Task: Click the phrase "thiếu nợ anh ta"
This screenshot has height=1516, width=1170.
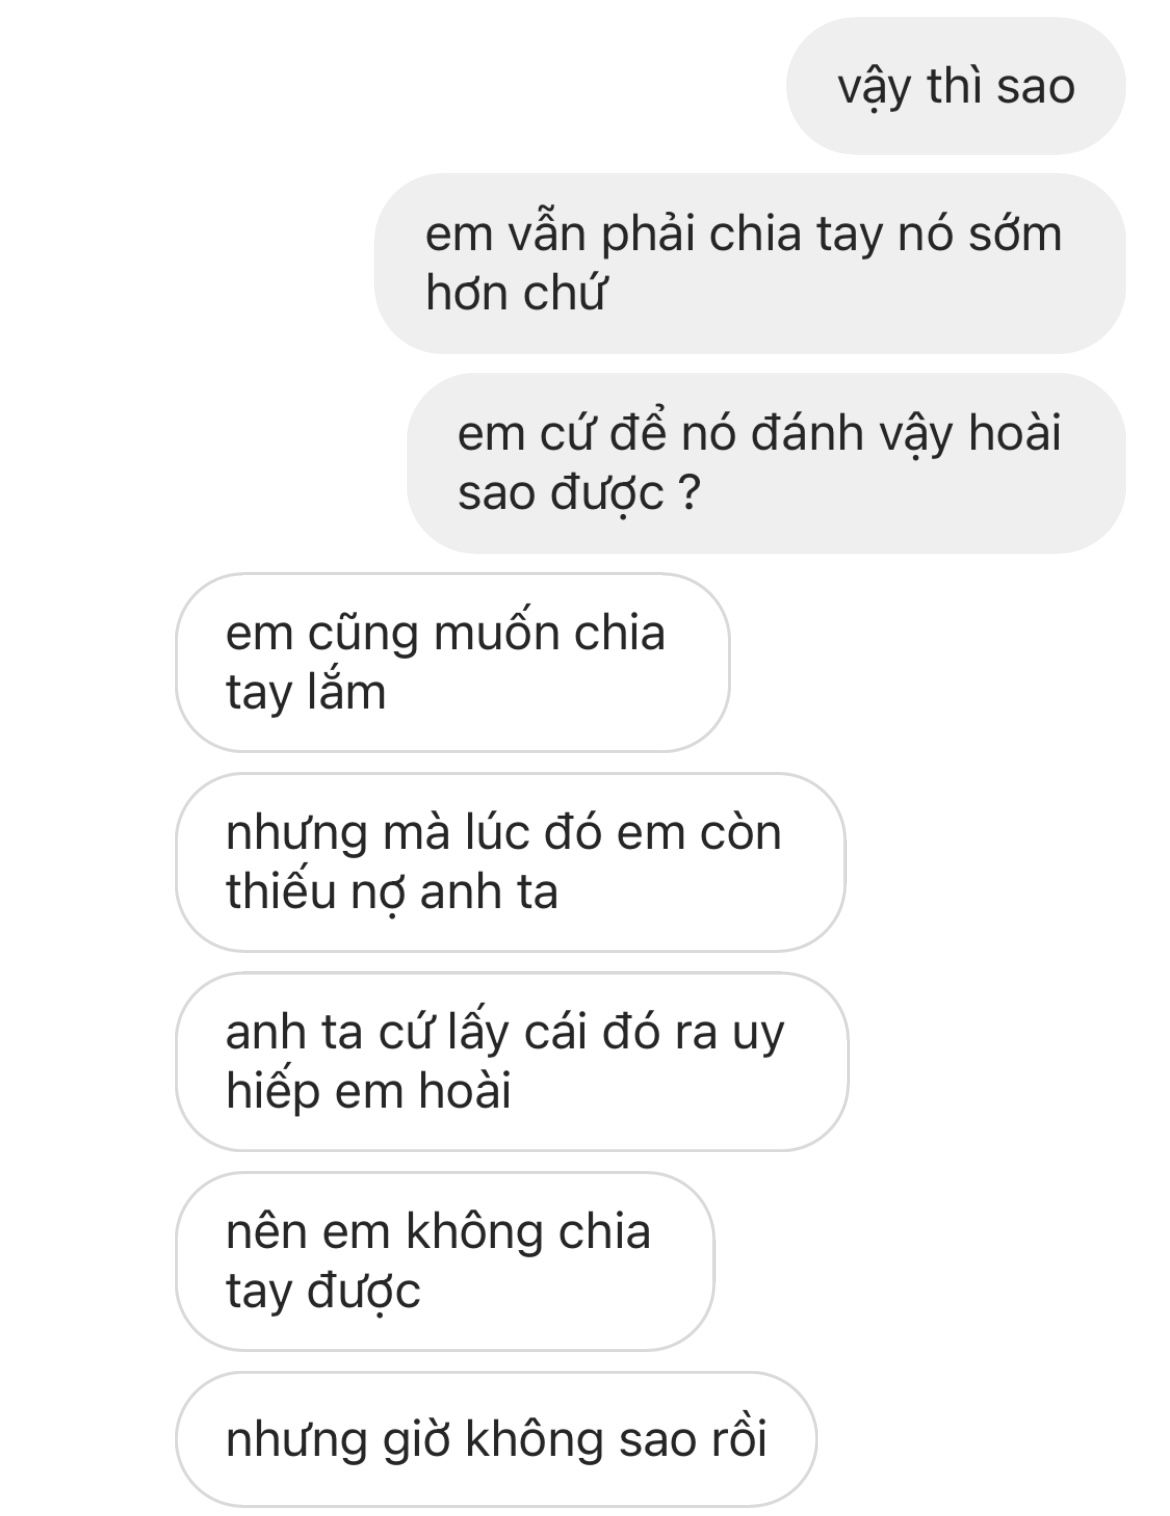Action: coord(392,892)
